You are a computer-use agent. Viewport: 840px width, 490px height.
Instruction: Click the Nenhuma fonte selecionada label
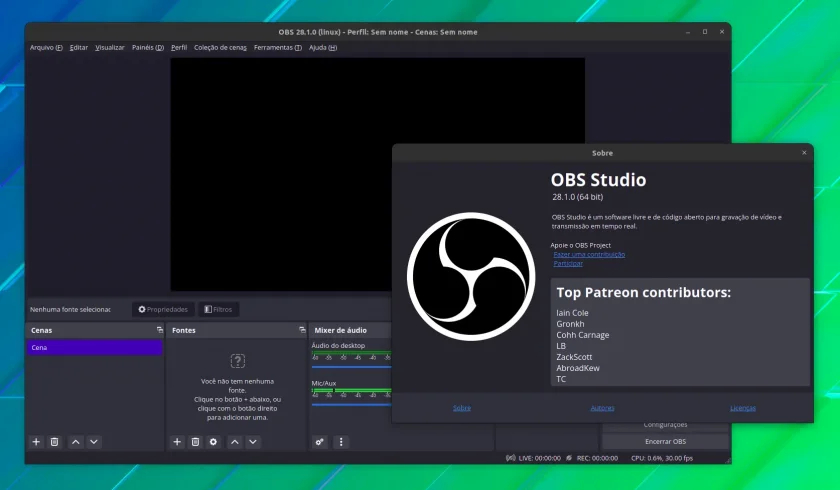pyautogui.click(x=70, y=310)
